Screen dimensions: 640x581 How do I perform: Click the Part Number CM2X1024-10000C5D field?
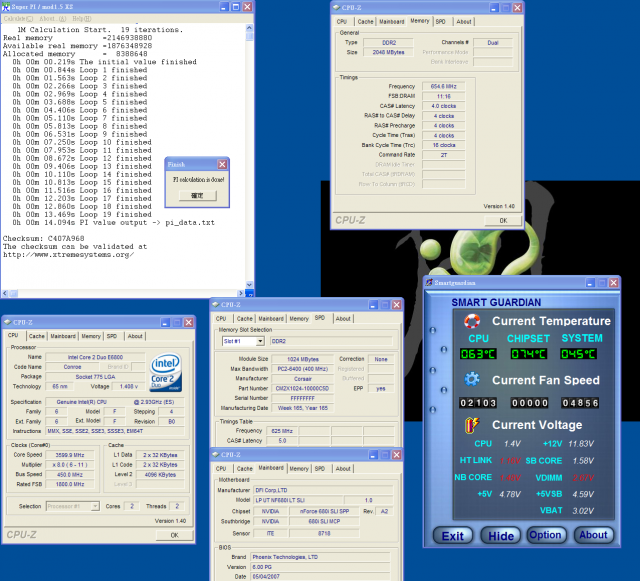pos(302,389)
